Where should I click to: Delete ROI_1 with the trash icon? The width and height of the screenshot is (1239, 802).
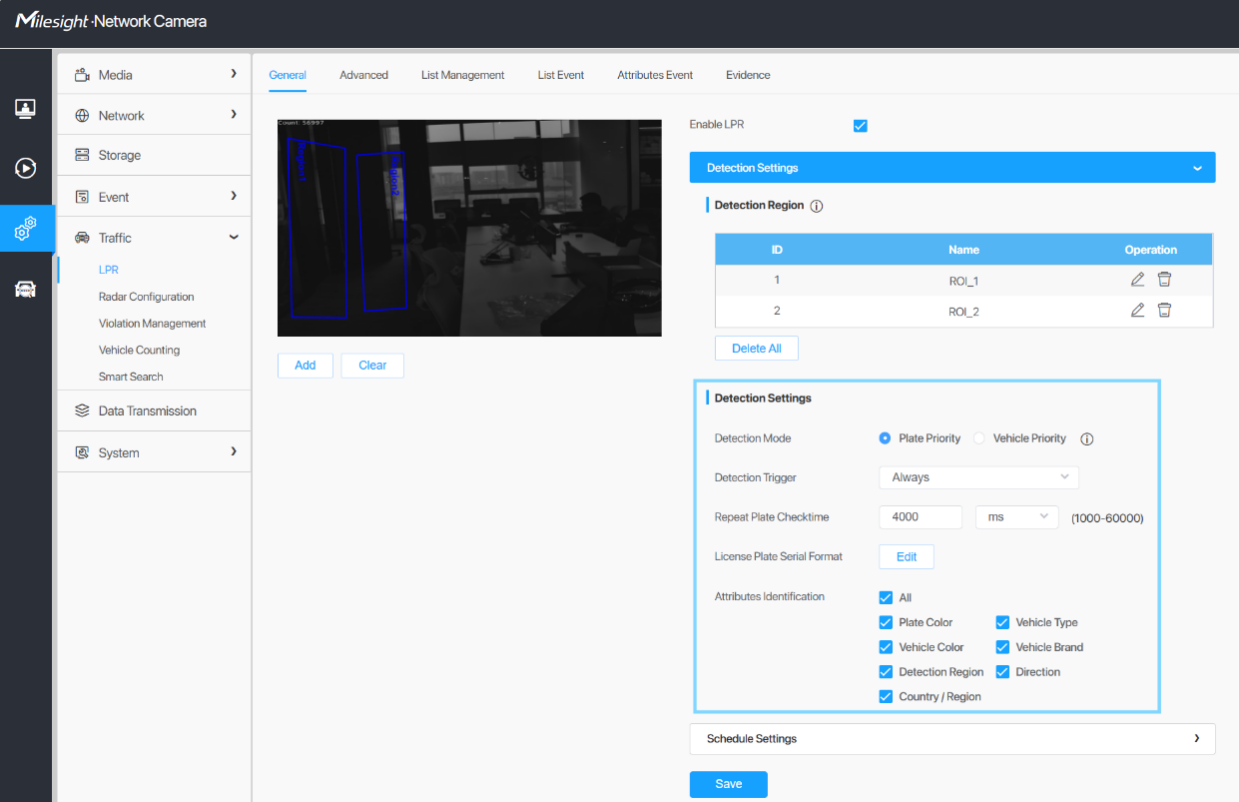coord(1164,280)
